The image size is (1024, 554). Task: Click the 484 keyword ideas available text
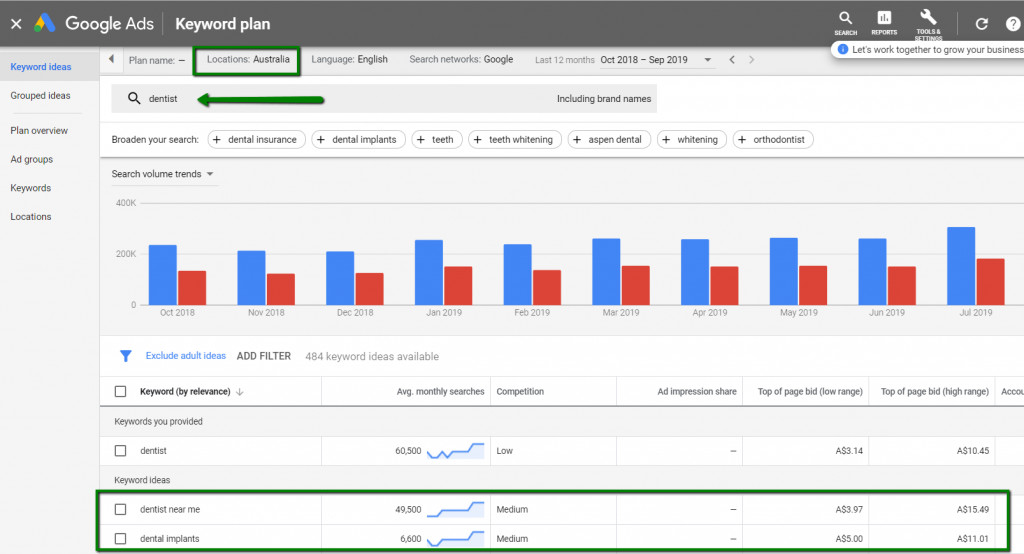click(372, 357)
